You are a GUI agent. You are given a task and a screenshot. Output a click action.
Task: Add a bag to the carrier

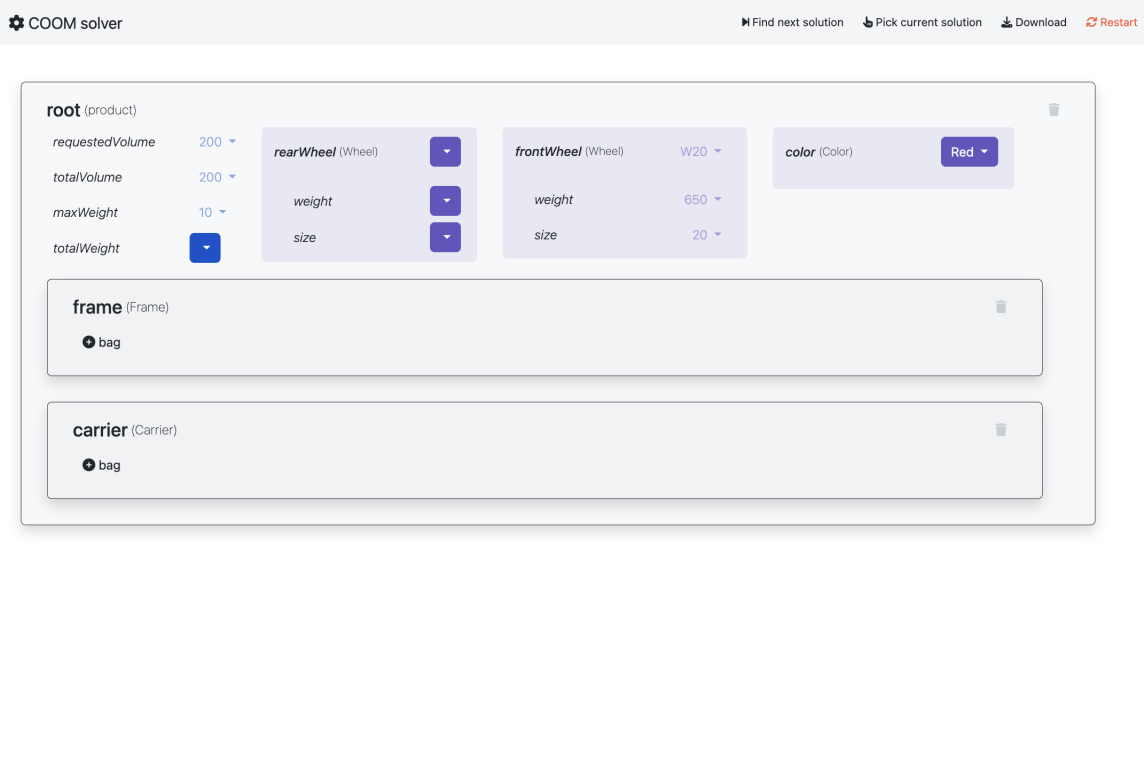pyautogui.click(x=101, y=465)
